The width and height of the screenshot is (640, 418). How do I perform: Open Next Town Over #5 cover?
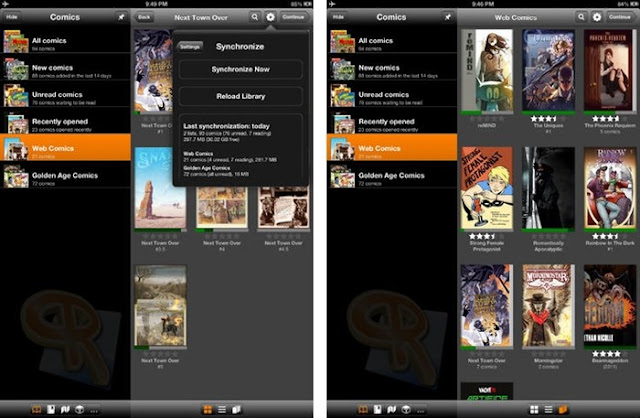pos(160,306)
